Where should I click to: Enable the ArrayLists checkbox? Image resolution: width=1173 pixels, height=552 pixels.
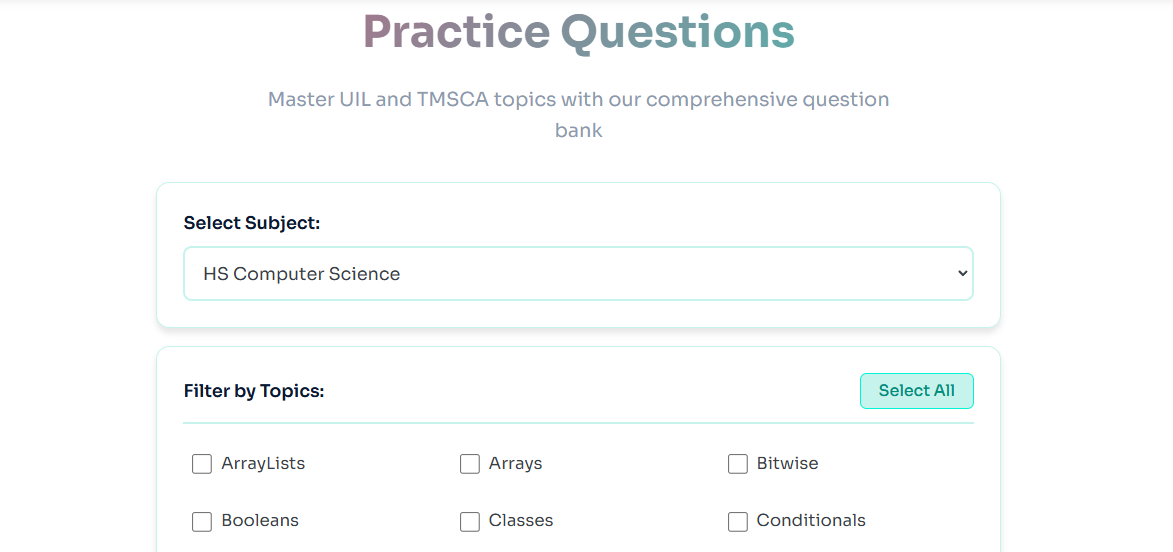[x=202, y=464]
